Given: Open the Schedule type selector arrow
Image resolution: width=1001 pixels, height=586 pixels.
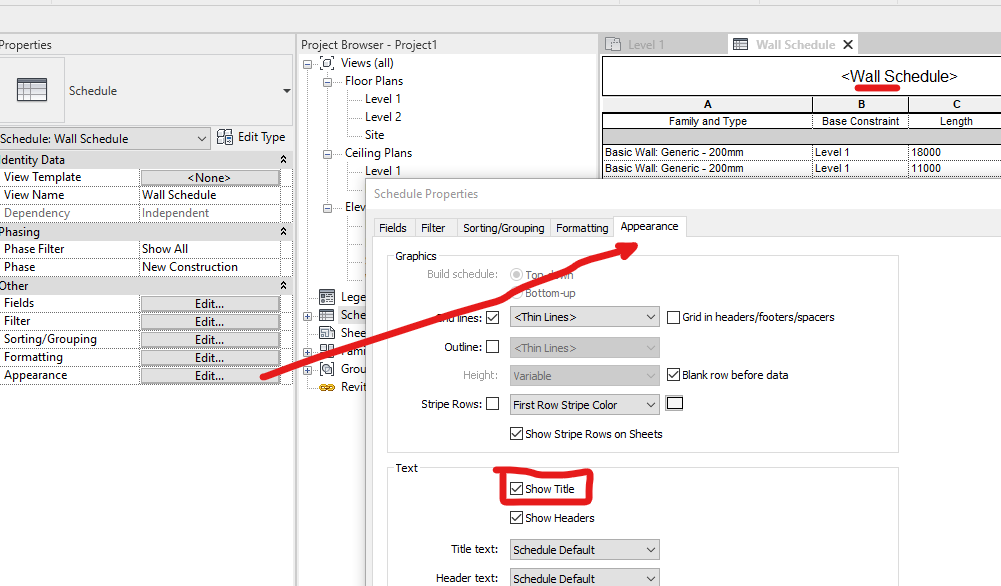Looking at the screenshot, I should click(x=287, y=91).
